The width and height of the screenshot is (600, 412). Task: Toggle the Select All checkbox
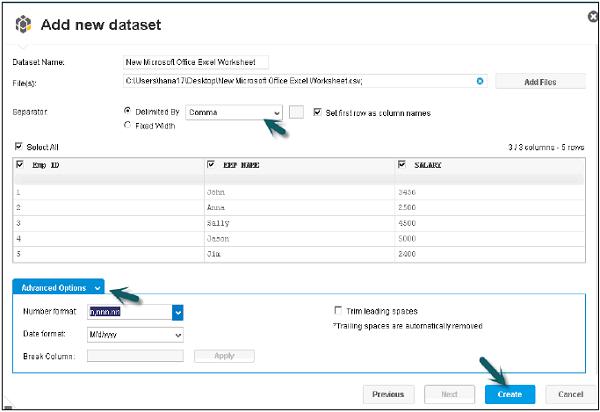click(18, 146)
